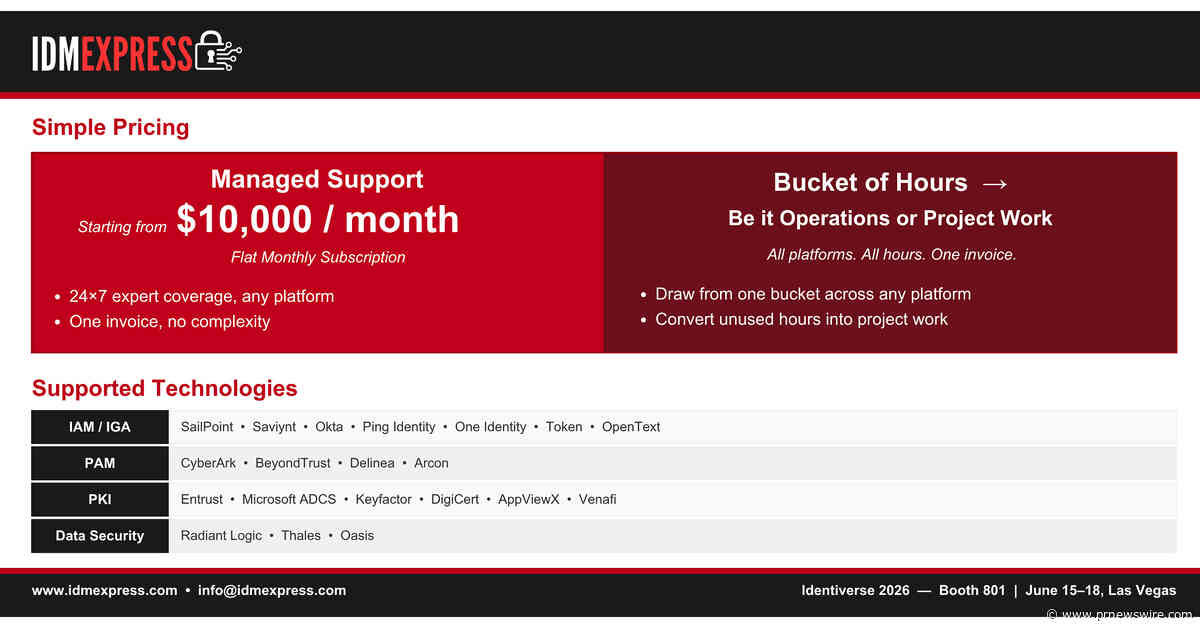Click SailPoint in the IAM row
1200x628 pixels.
pyautogui.click(x=207, y=427)
